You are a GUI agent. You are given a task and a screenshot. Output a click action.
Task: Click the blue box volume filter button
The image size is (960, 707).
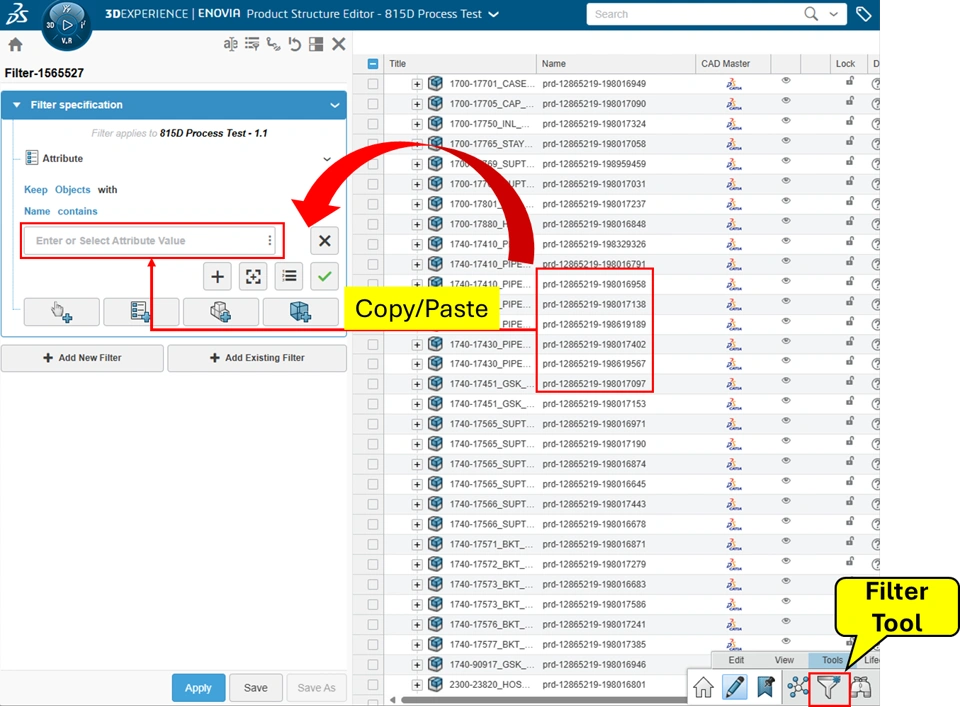[x=301, y=312]
